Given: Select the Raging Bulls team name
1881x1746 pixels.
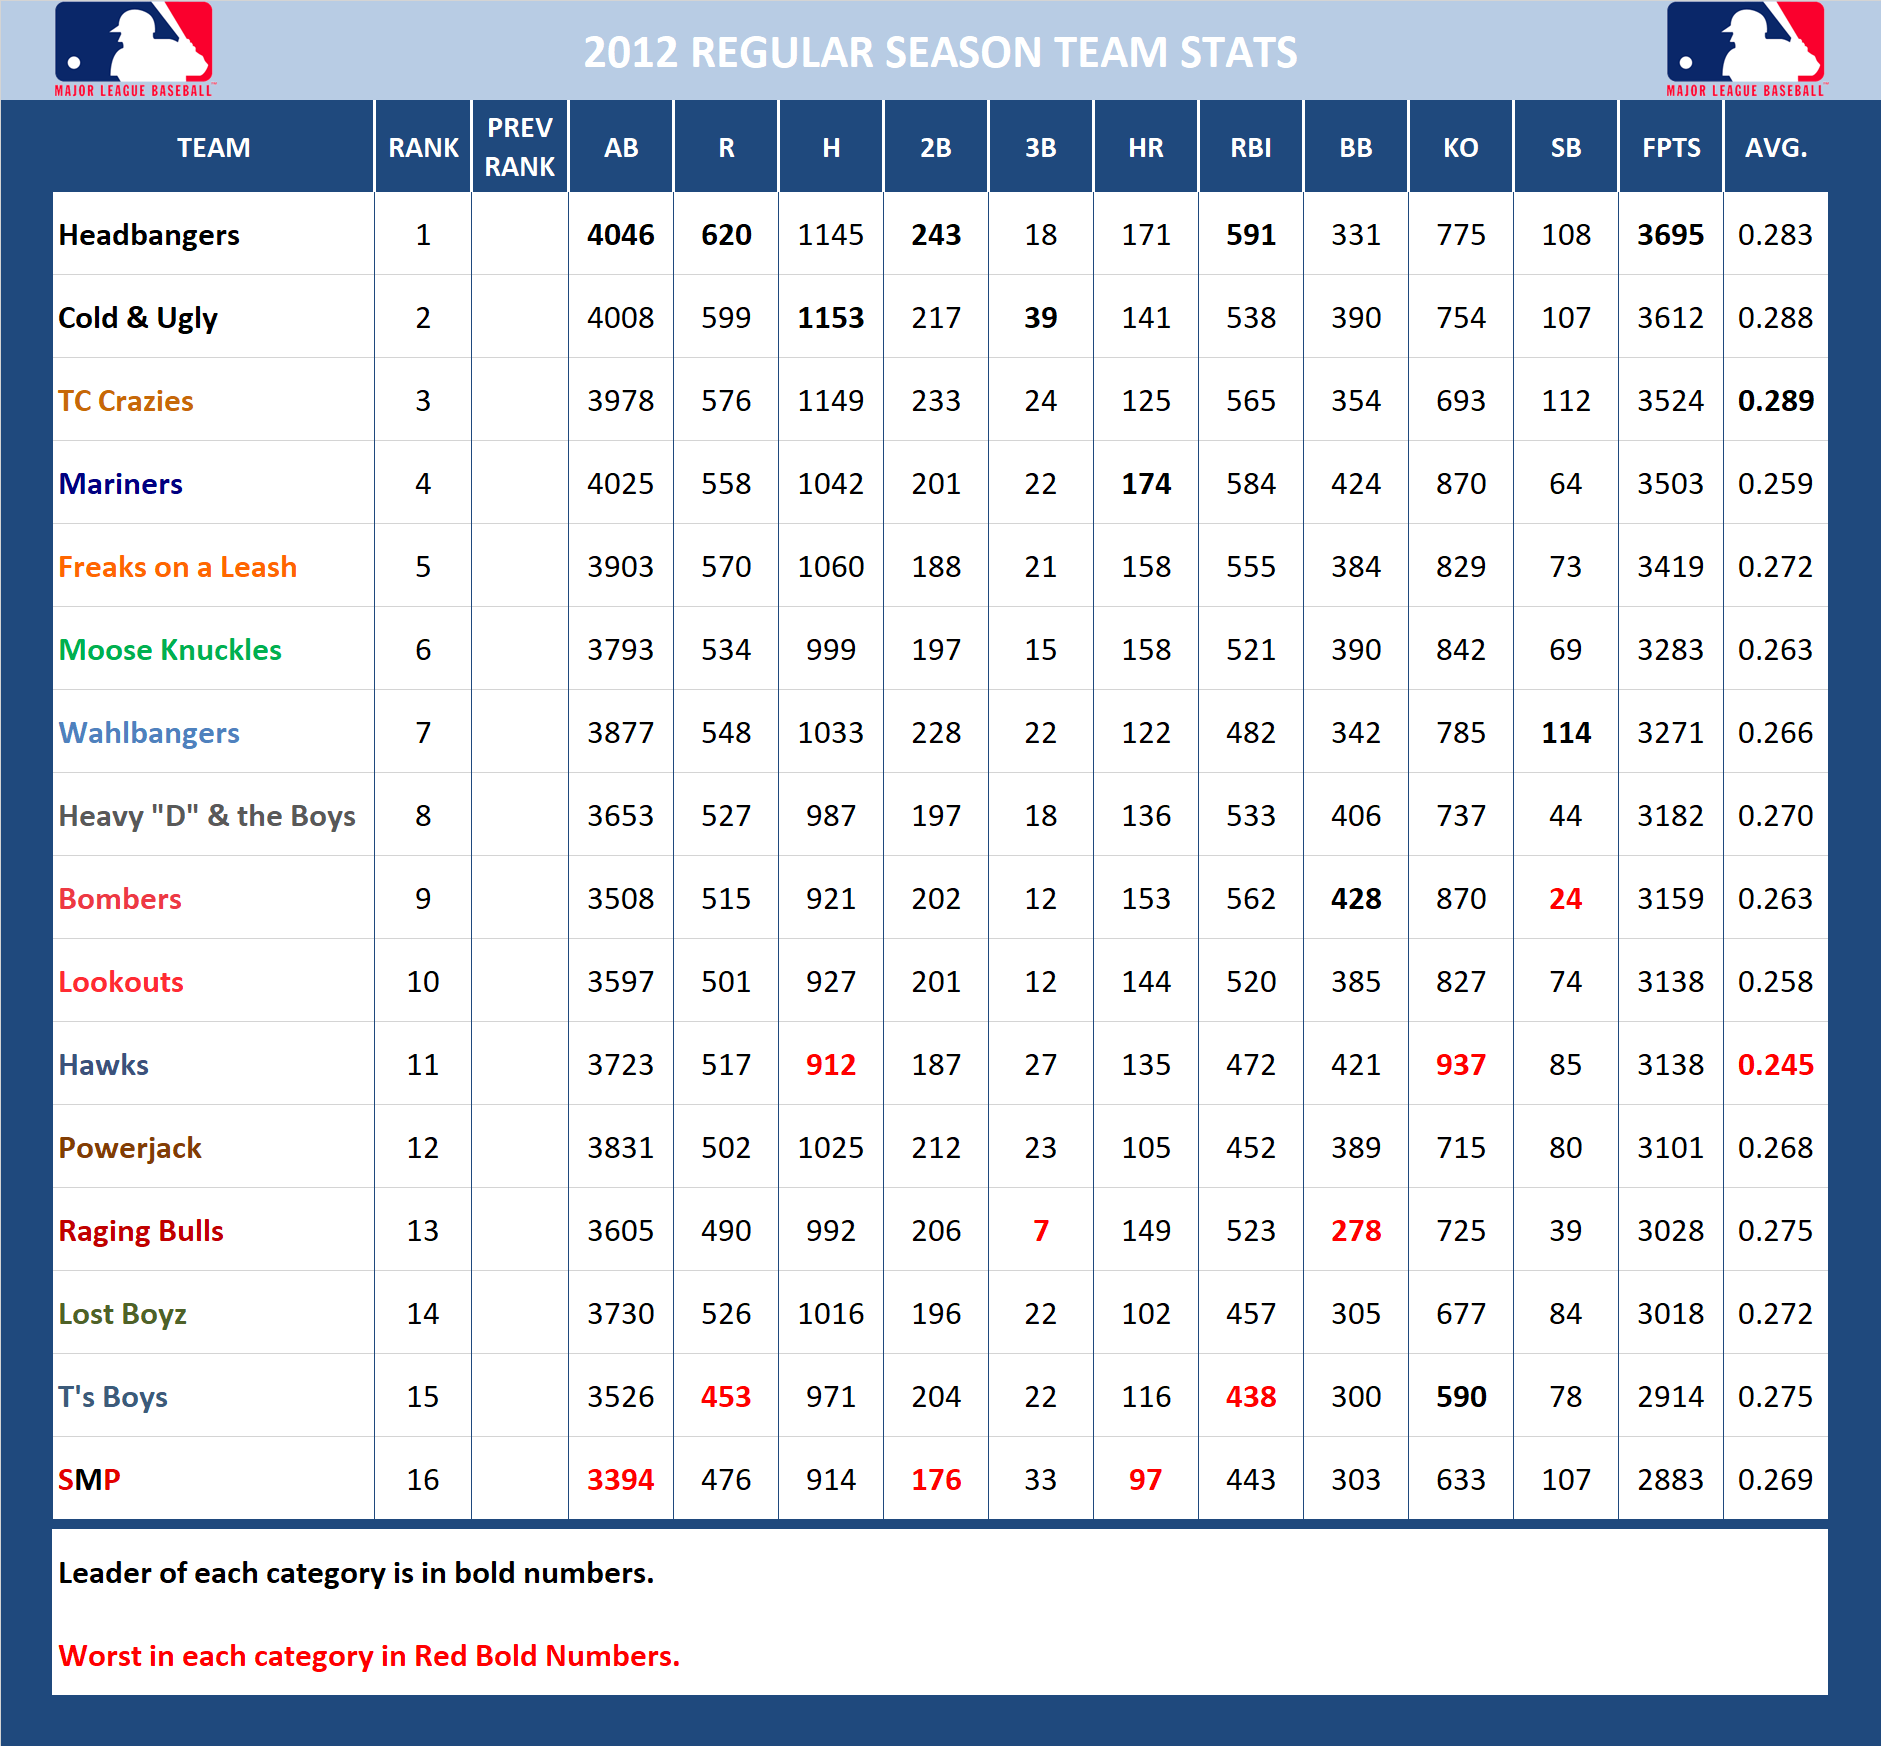Looking at the screenshot, I should point(140,1230).
